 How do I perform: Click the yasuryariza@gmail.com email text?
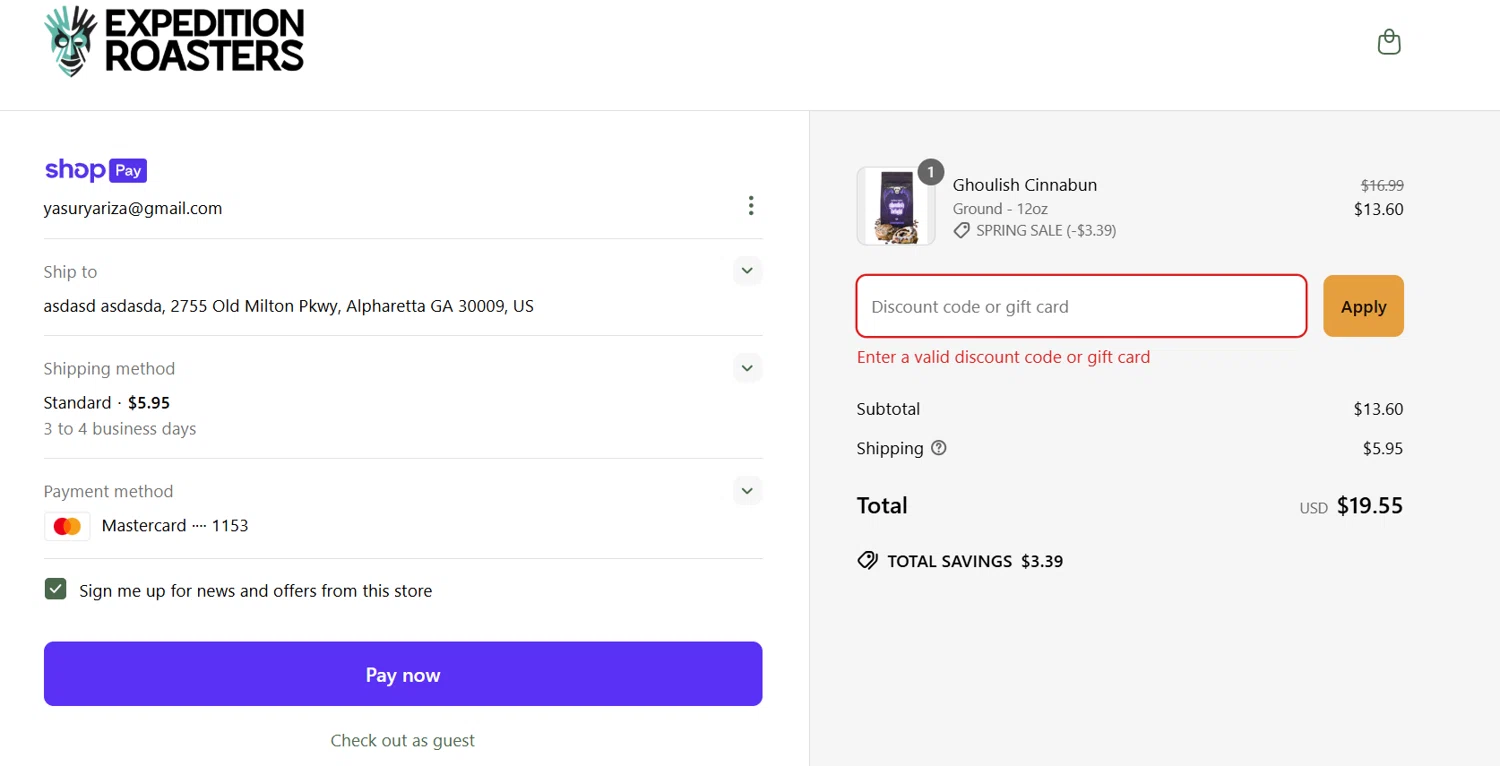[x=133, y=209]
